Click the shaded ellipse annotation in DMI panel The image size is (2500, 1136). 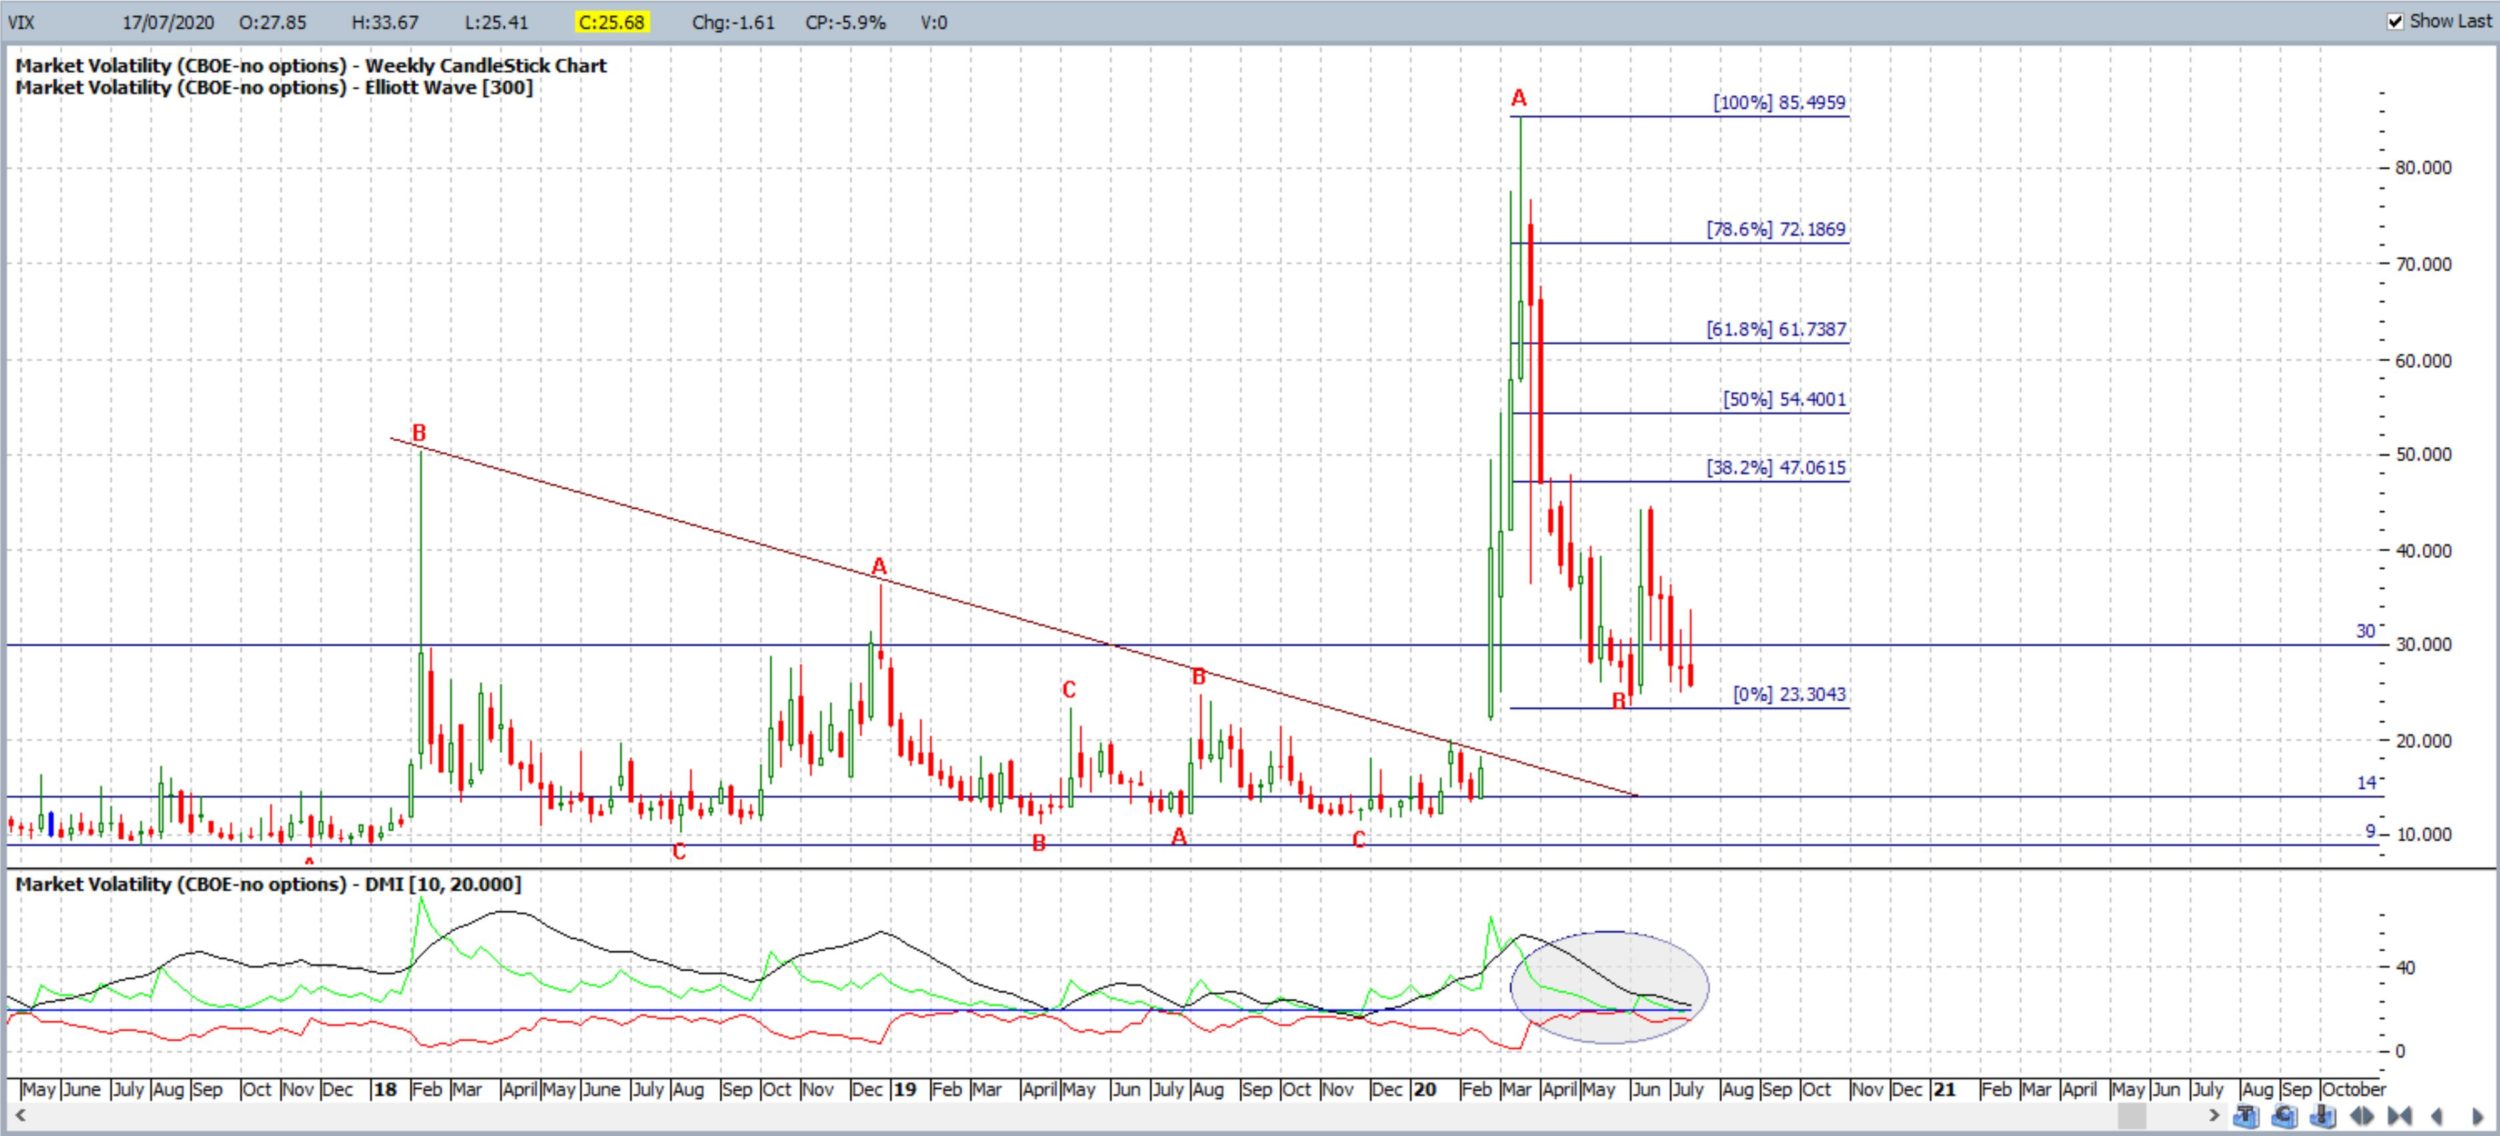(1609, 987)
